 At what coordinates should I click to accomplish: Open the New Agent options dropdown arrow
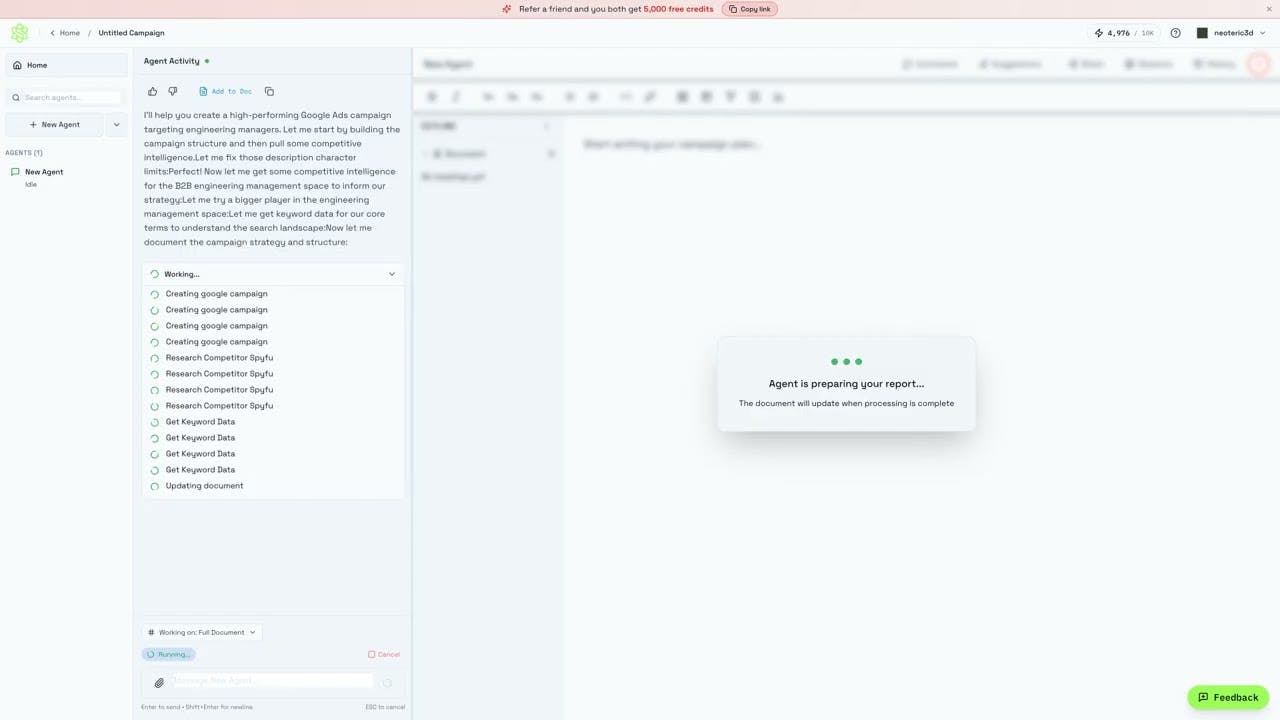116,125
